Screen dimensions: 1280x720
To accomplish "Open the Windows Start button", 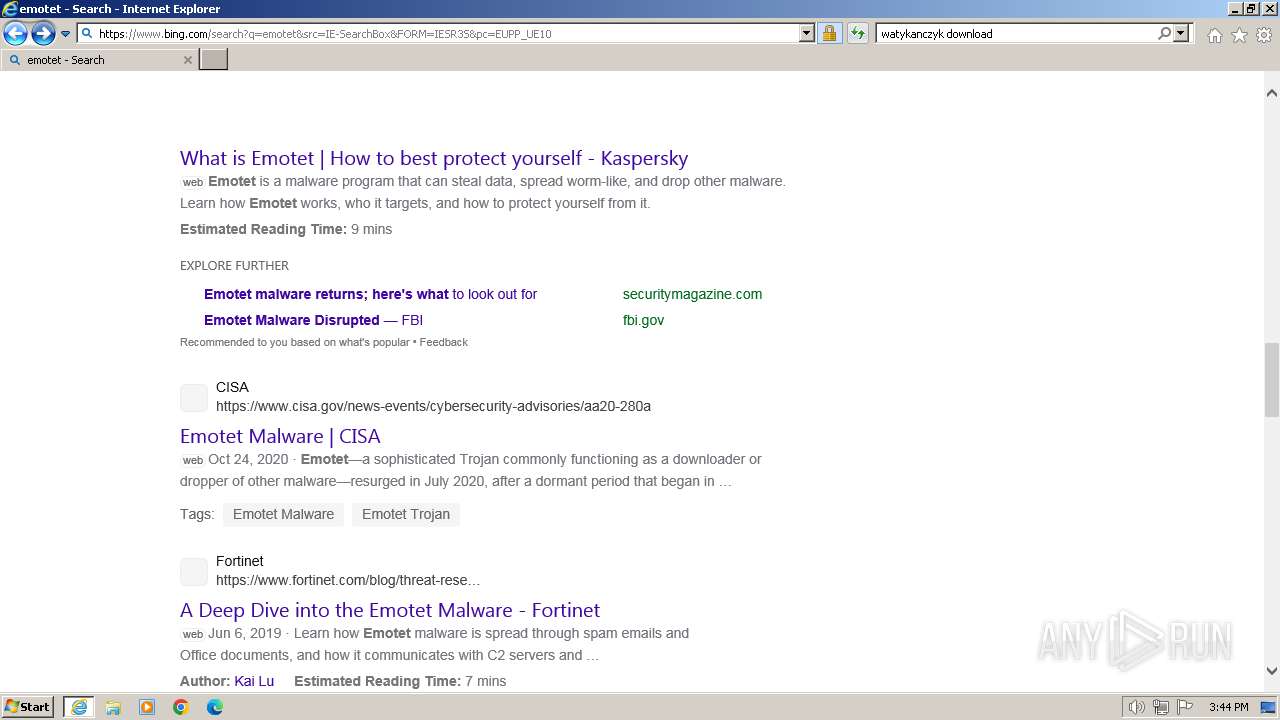I will 28,706.
